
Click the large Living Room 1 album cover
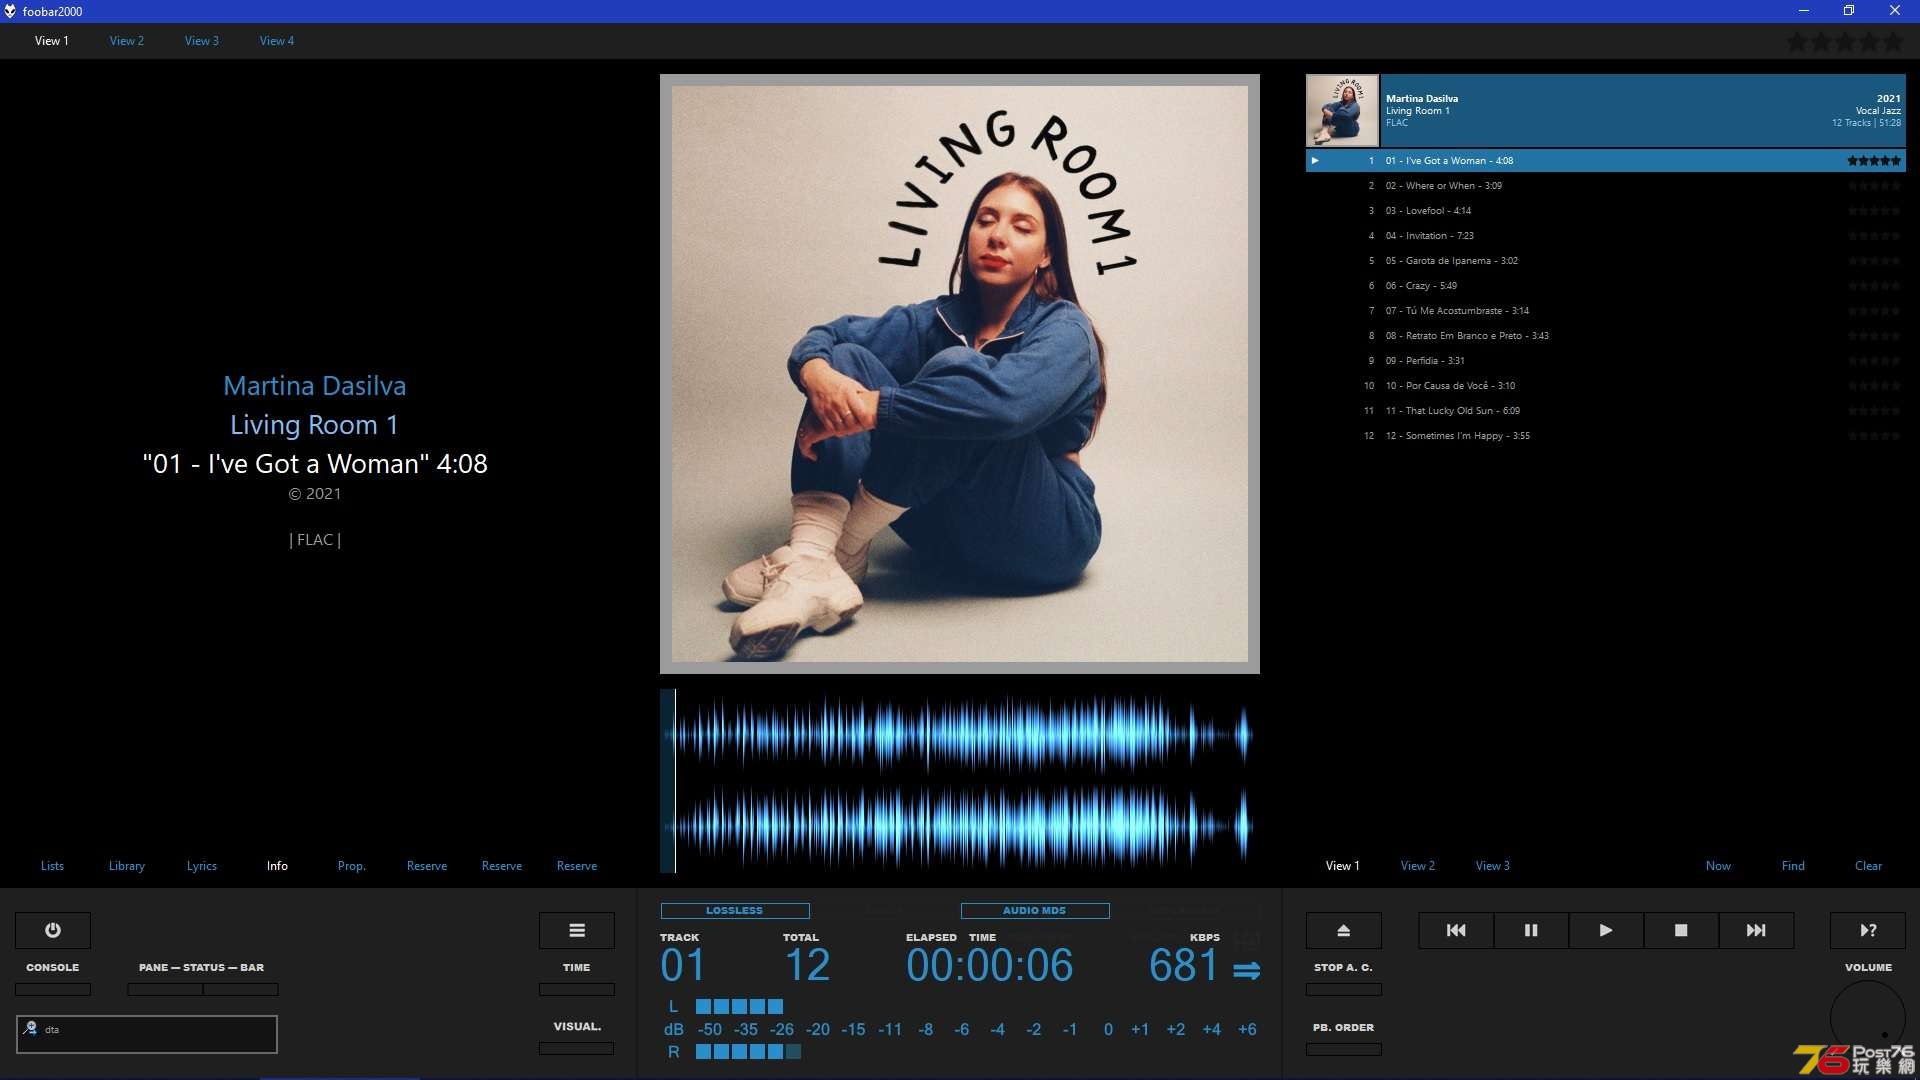click(960, 374)
